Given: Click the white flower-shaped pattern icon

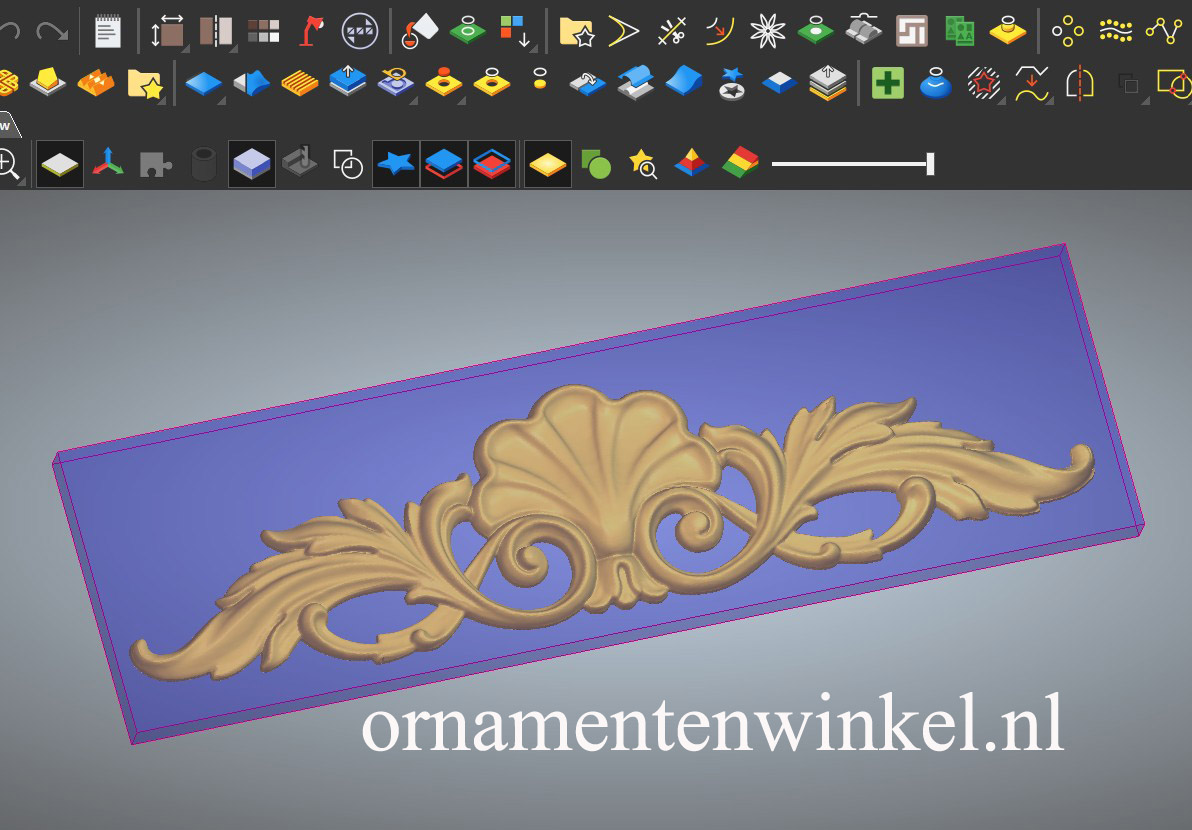Looking at the screenshot, I should coord(767,32).
